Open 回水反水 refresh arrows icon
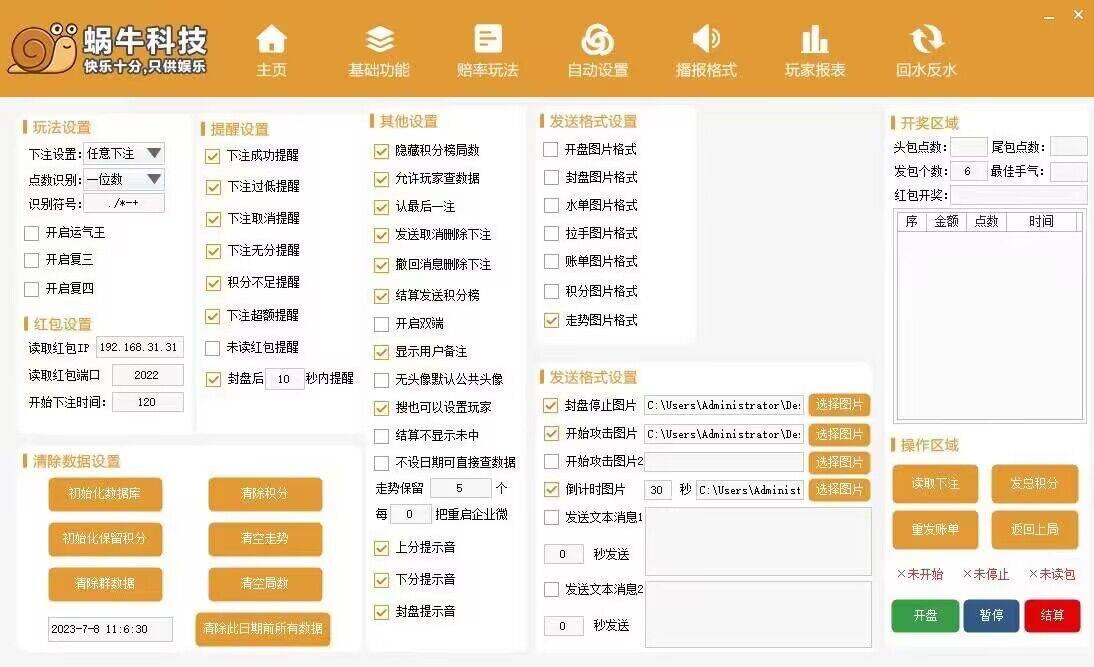 [926, 39]
